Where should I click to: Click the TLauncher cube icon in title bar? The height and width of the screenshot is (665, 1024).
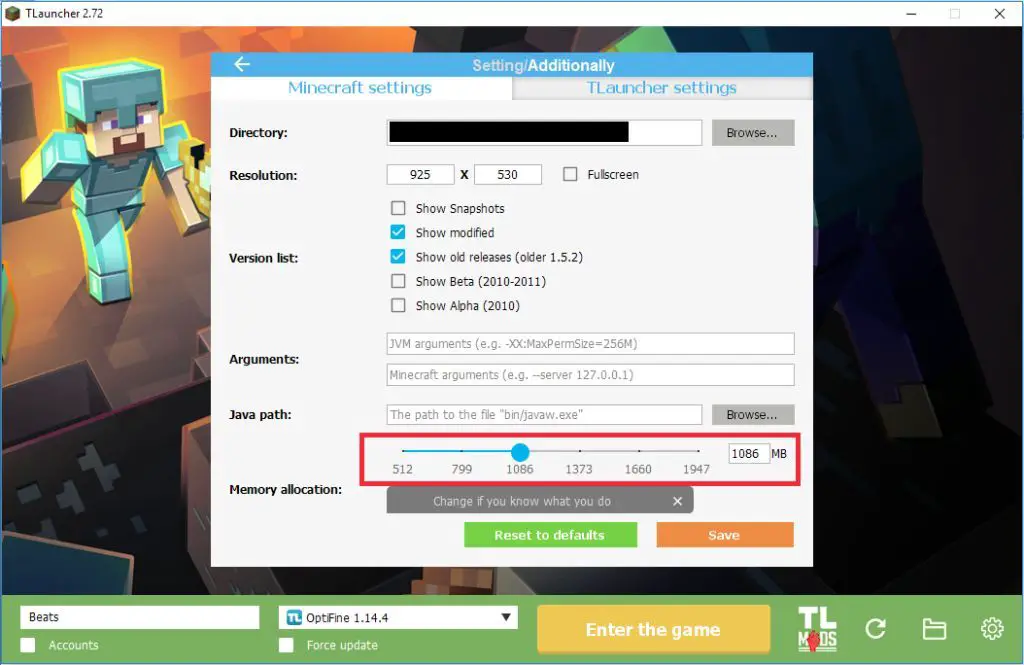tap(12, 13)
